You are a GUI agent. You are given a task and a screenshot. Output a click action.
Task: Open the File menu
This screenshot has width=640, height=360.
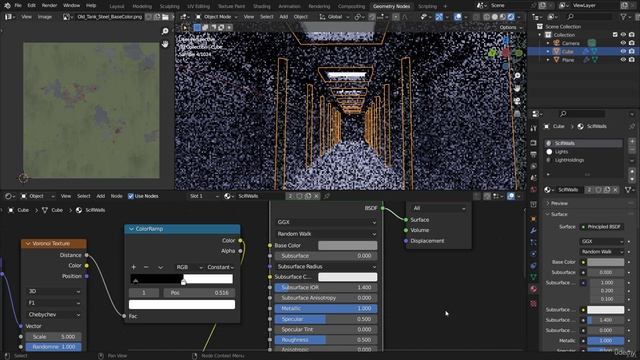(18, 6)
